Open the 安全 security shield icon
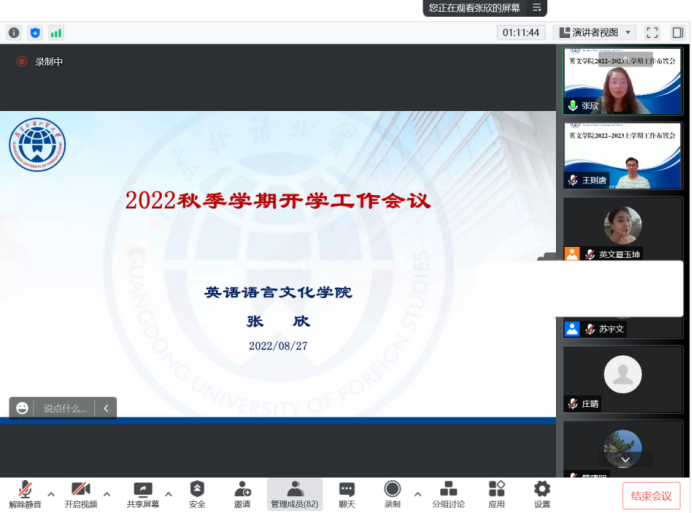This screenshot has height=513, width=692. [197, 494]
